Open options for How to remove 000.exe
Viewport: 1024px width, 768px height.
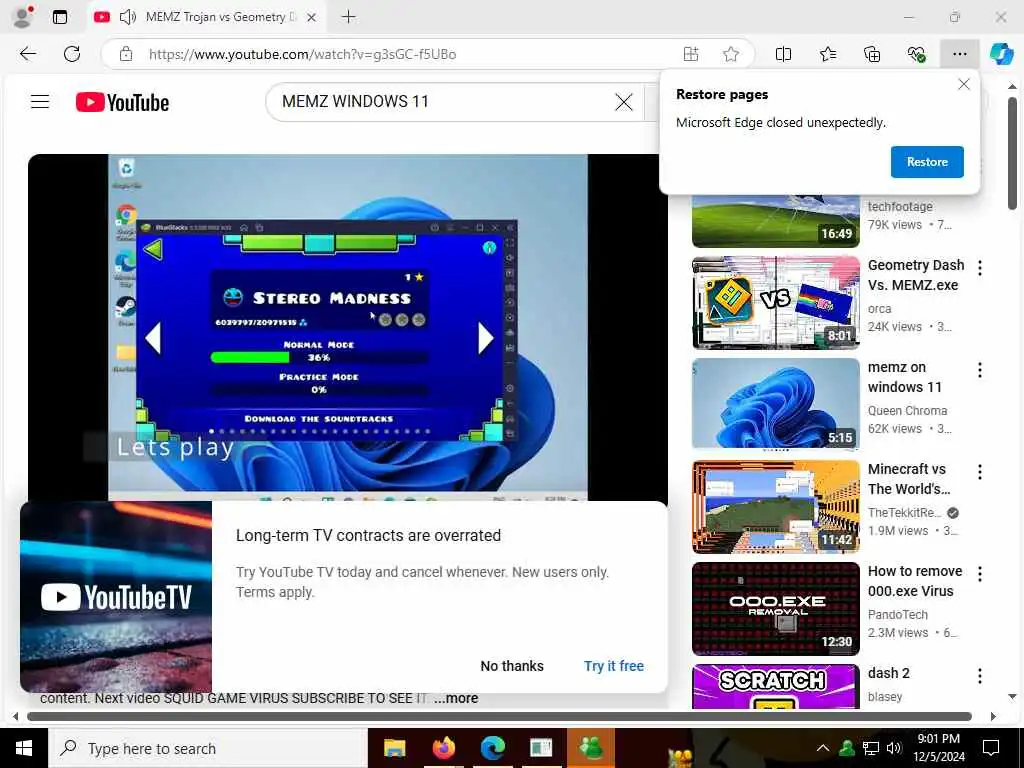coord(980,574)
